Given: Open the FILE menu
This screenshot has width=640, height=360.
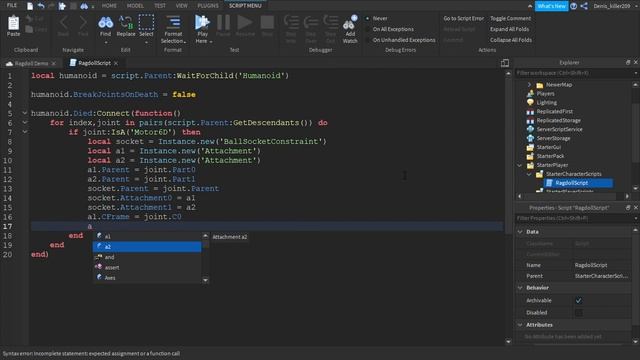Looking at the screenshot, I should (x=12, y=6).
